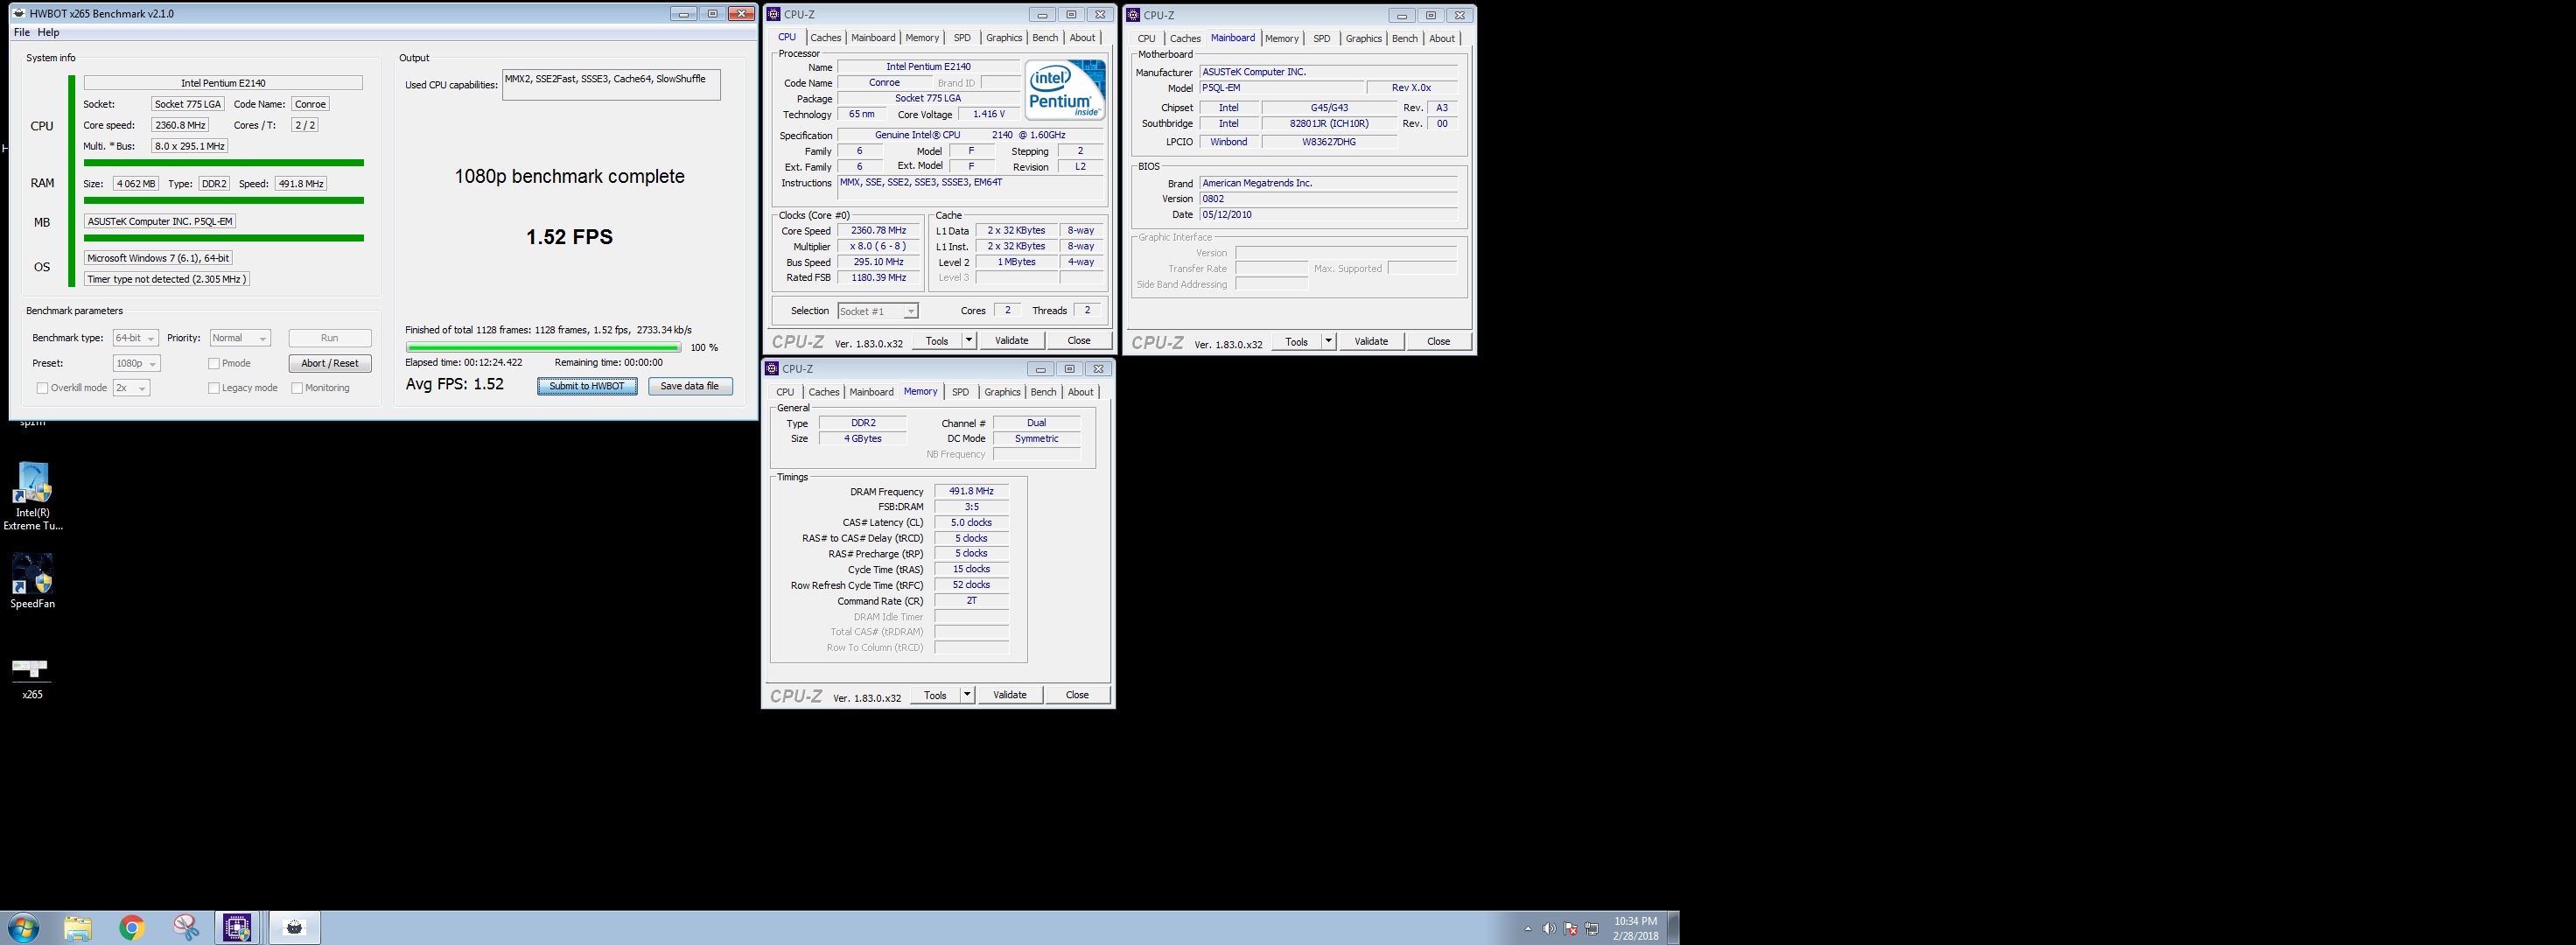Launch Google Chrome from the taskbar
2576x945 pixels.
pyautogui.click(x=131, y=927)
